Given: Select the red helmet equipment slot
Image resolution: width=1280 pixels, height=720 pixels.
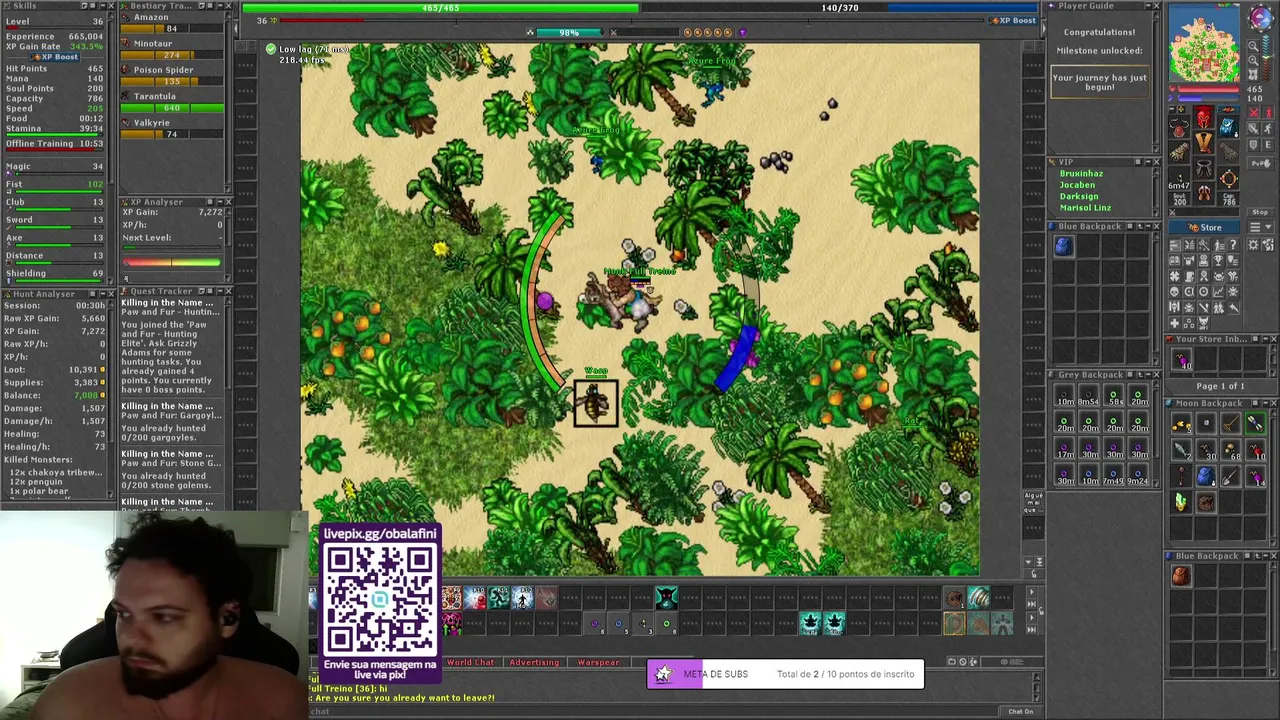Looking at the screenshot, I should [x=1204, y=118].
